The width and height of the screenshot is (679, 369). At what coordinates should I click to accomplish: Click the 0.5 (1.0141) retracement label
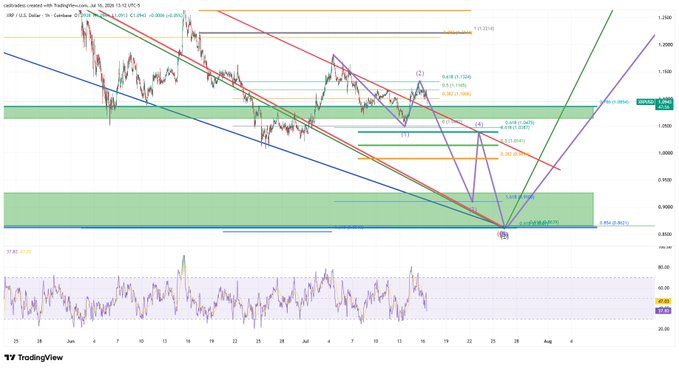click(x=513, y=141)
